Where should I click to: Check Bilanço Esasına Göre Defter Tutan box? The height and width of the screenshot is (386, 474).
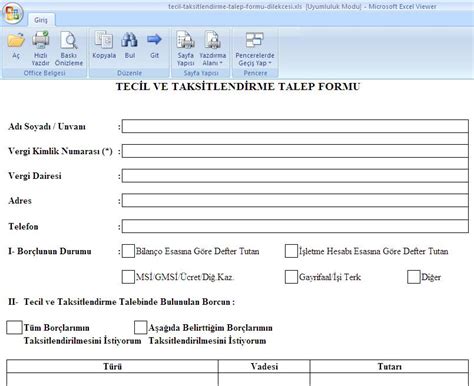[128, 251]
